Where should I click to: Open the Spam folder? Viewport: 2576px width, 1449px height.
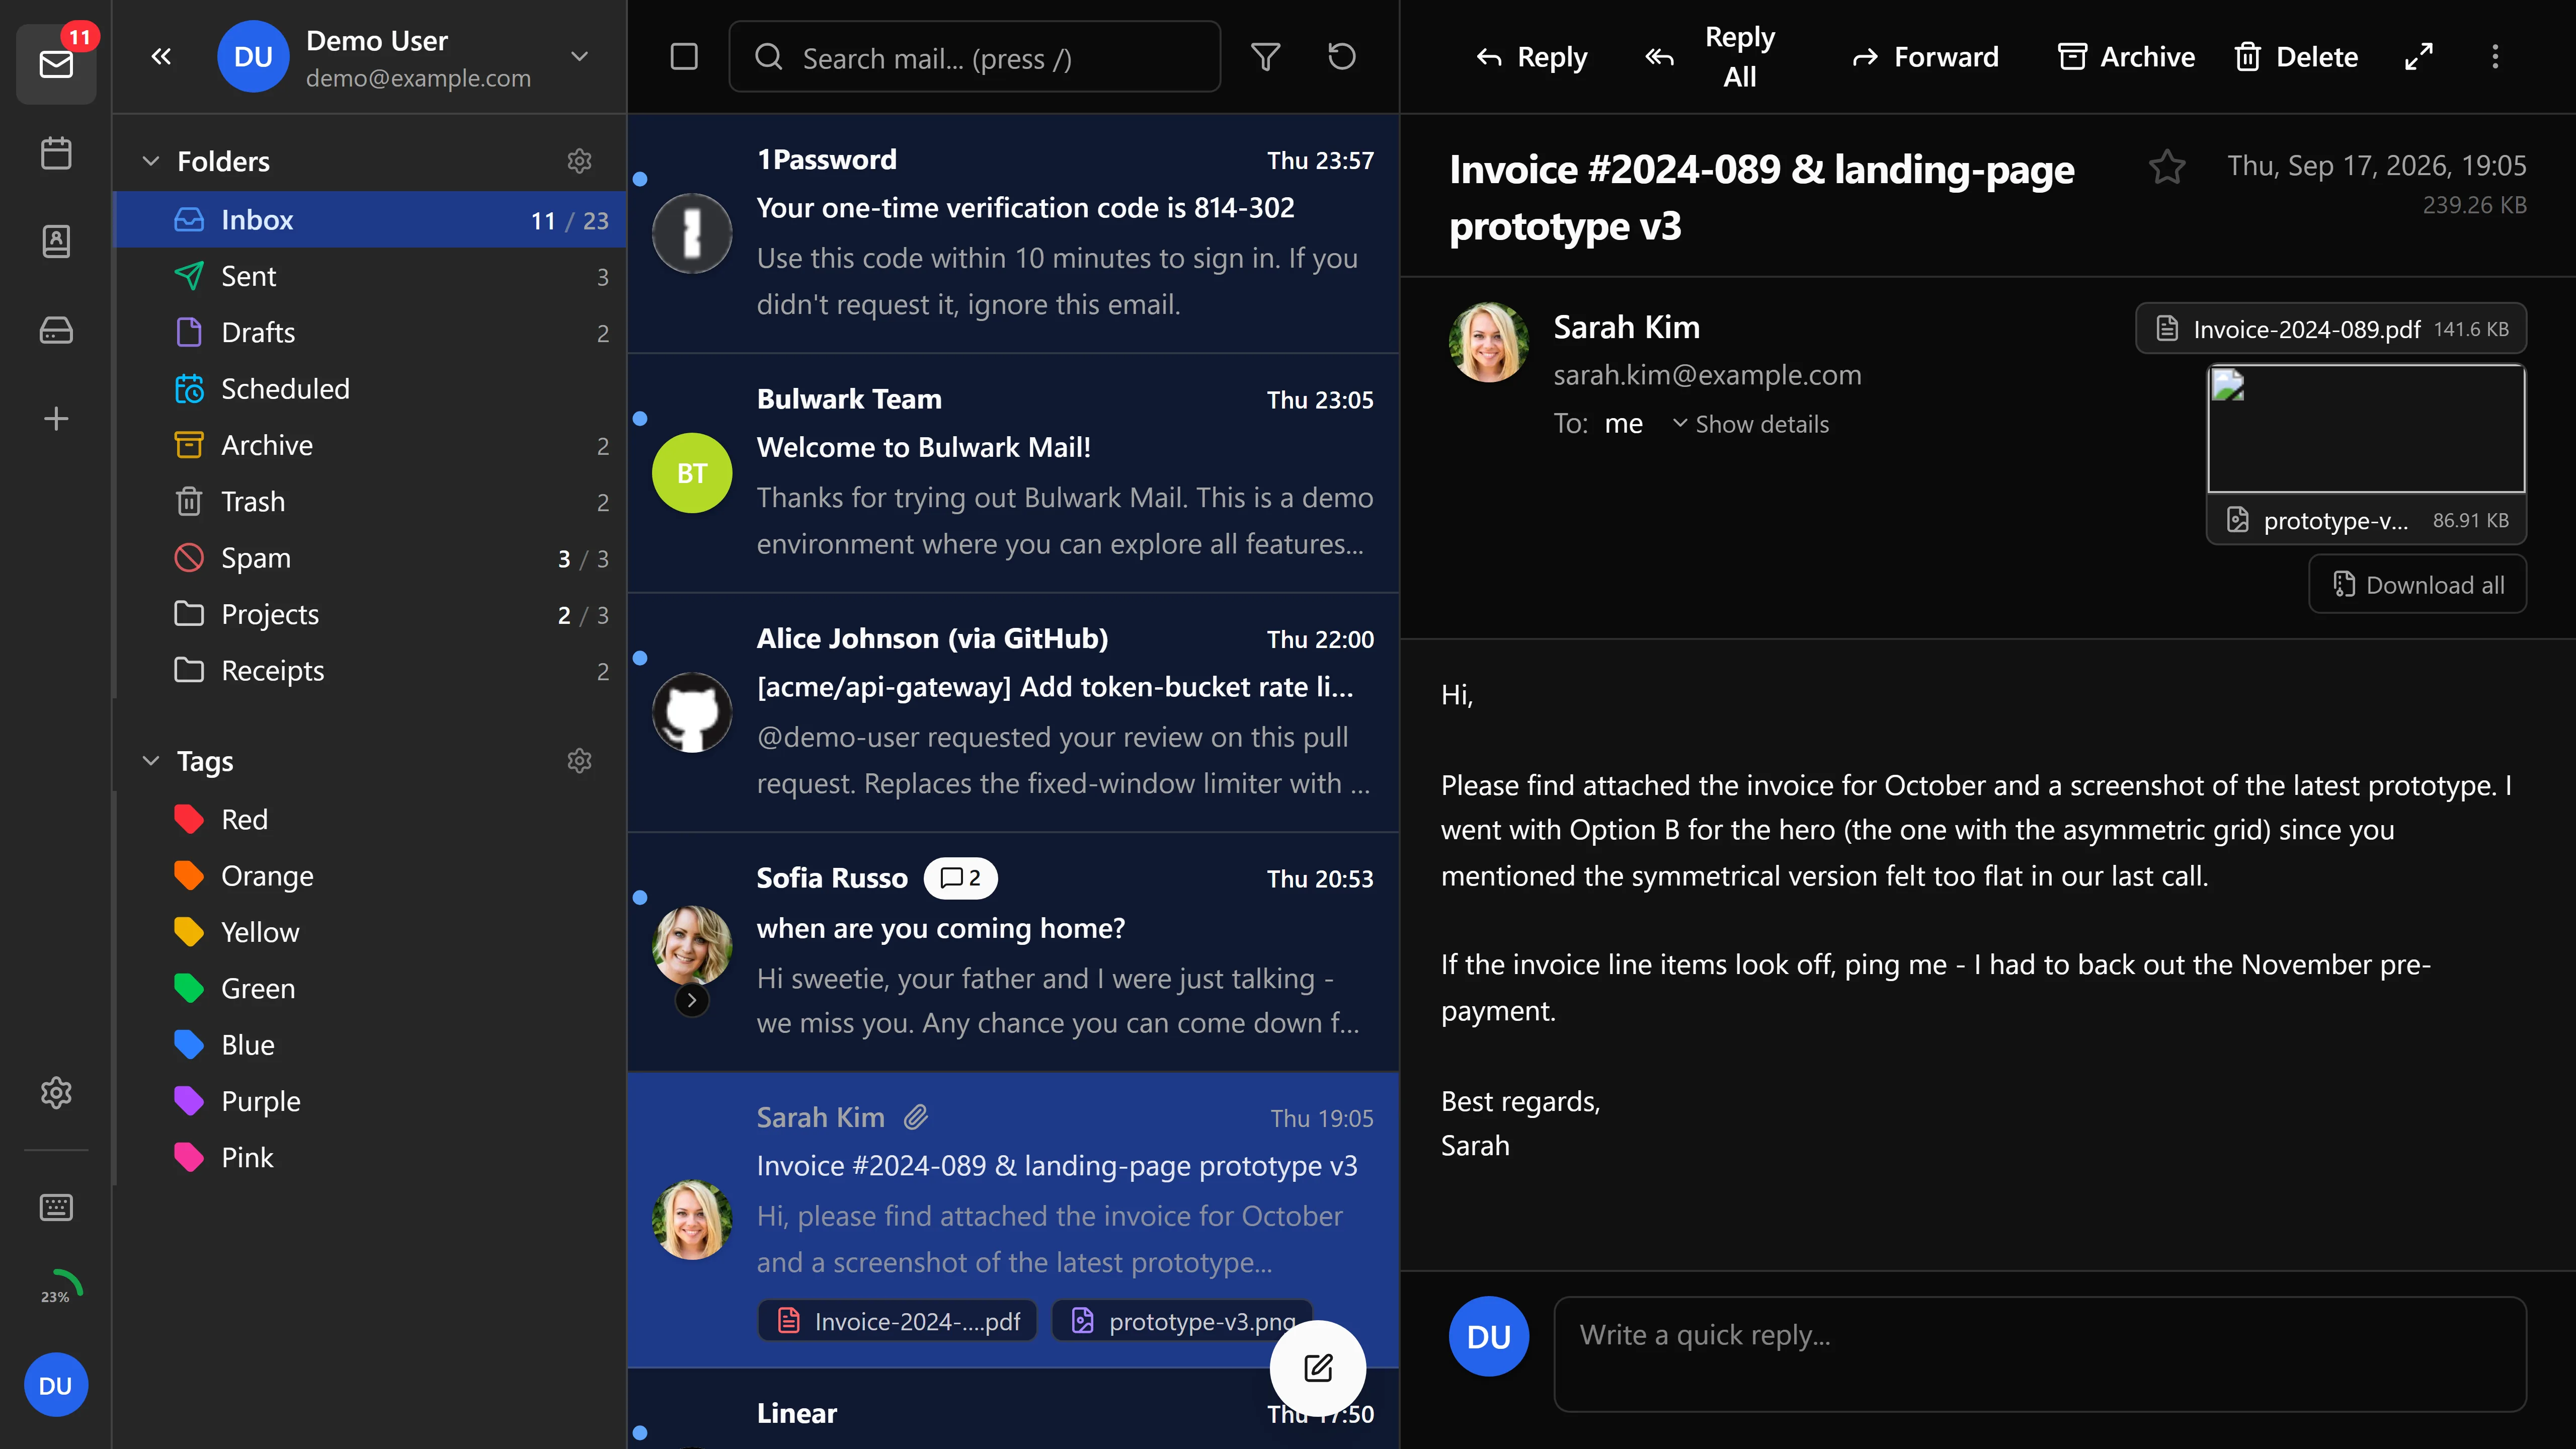coord(370,558)
